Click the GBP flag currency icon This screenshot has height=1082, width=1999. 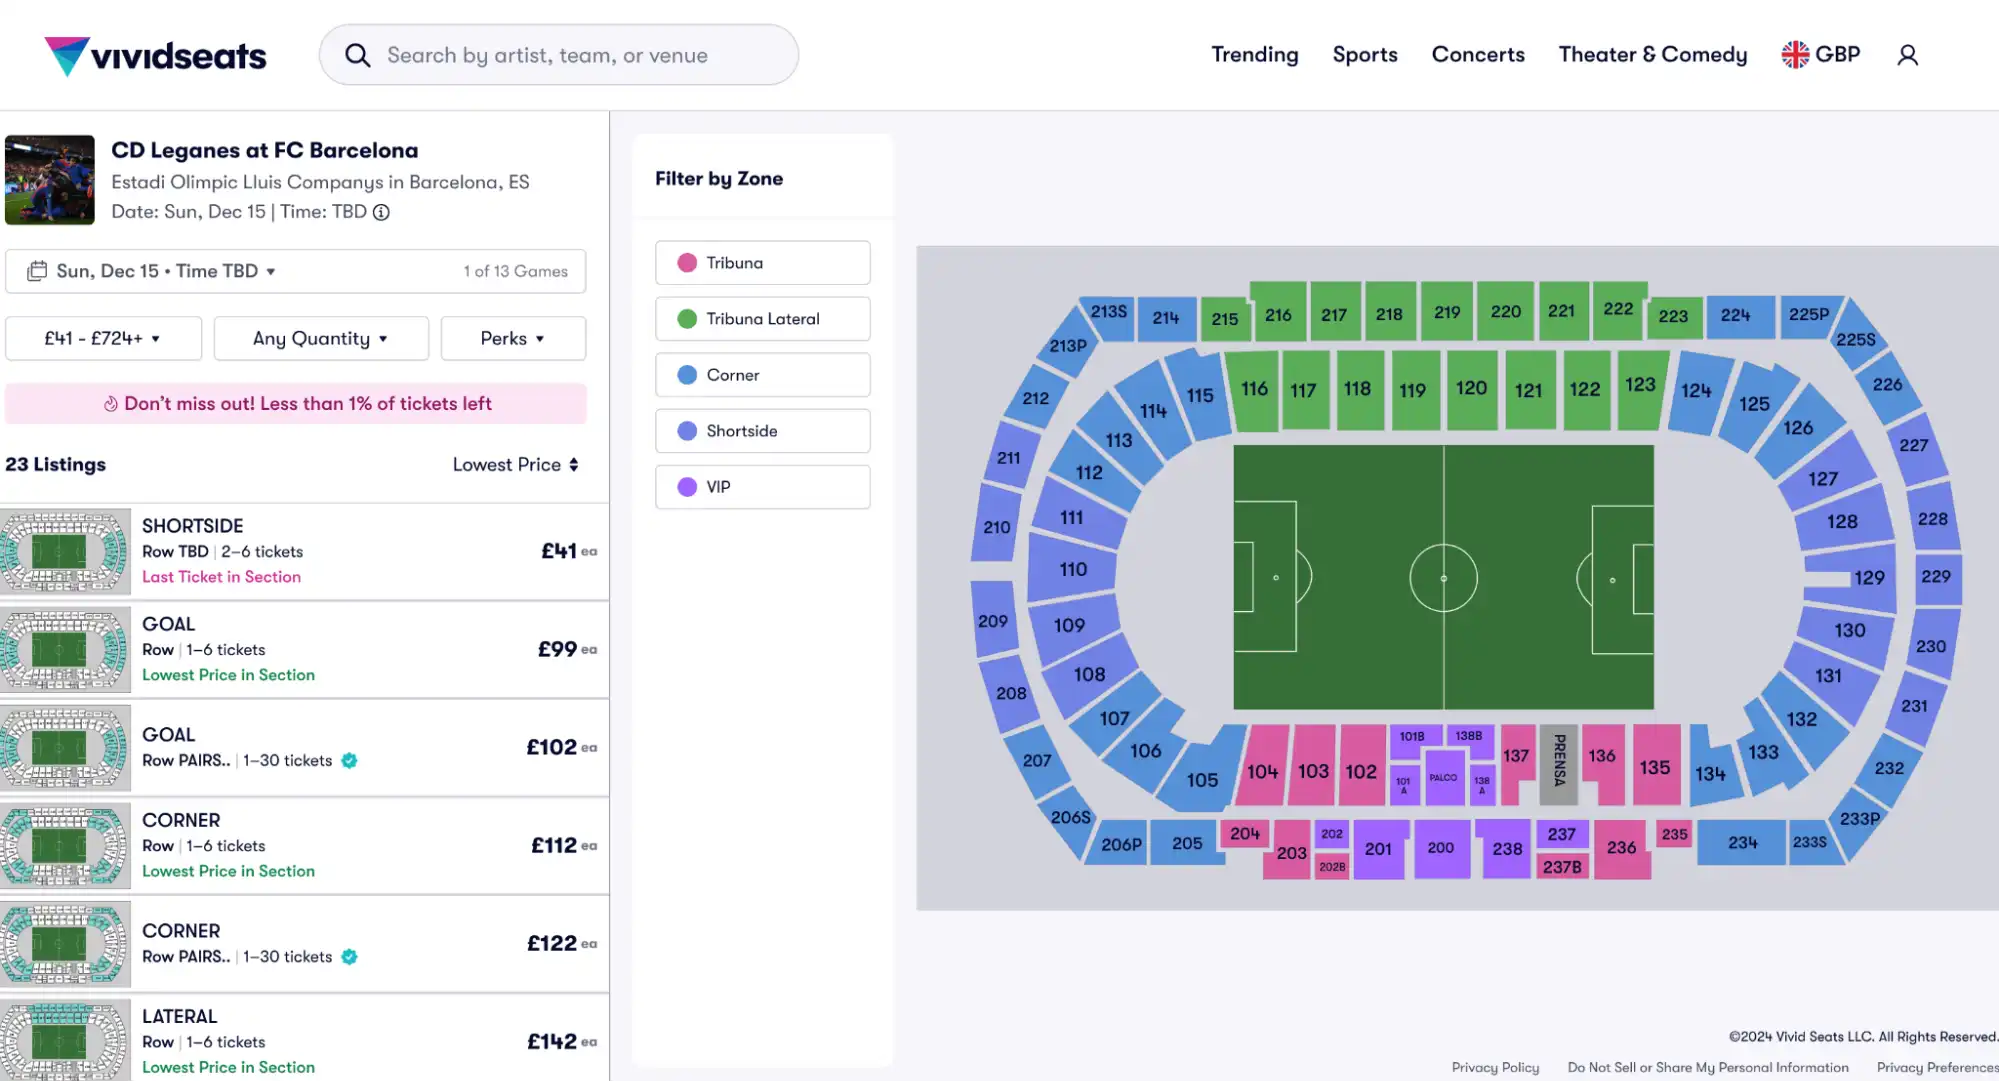(1796, 55)
